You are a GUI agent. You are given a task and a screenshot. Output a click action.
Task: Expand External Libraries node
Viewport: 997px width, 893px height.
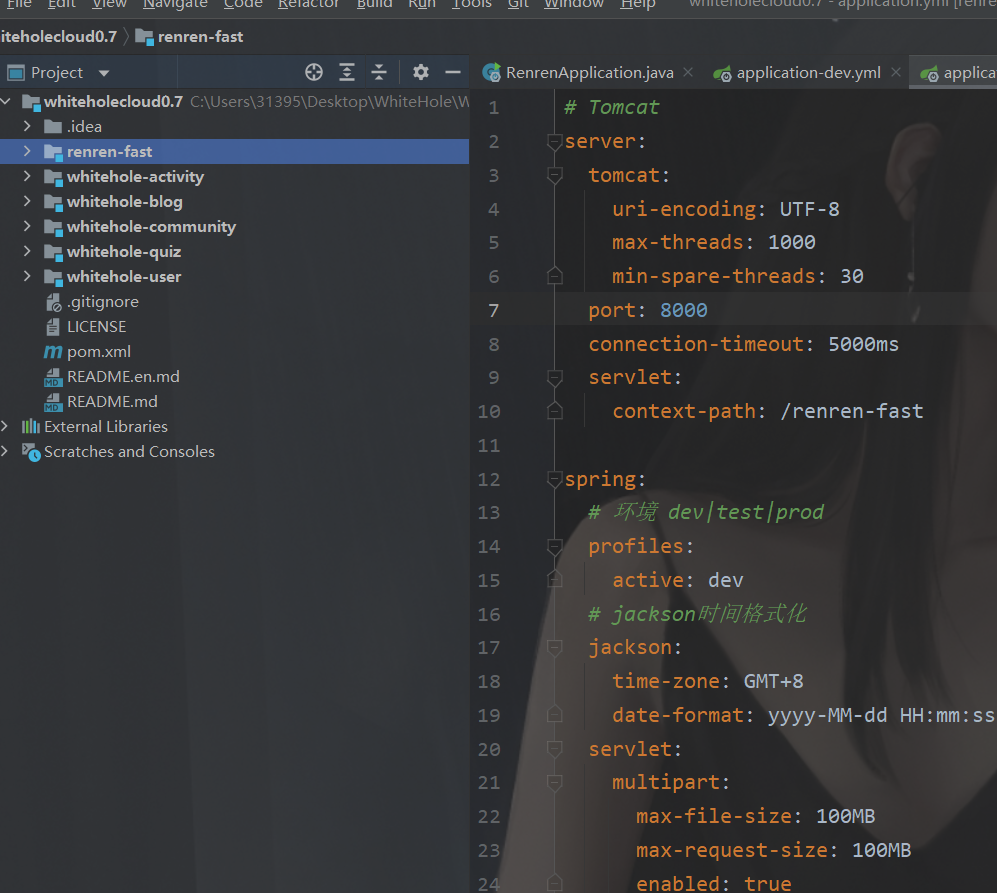(x=5, y=426)
